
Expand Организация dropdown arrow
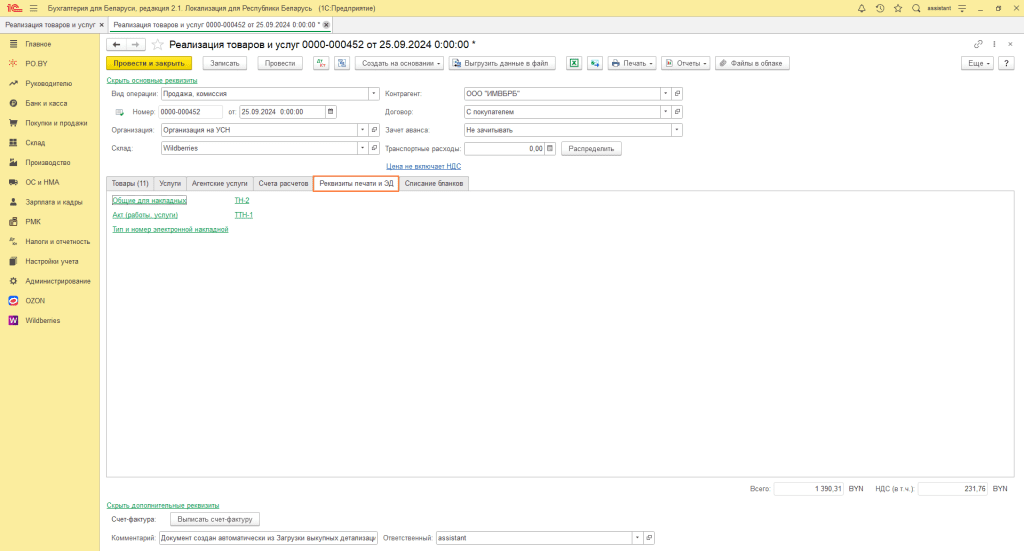pyautogui.click(x=362, y=130)
